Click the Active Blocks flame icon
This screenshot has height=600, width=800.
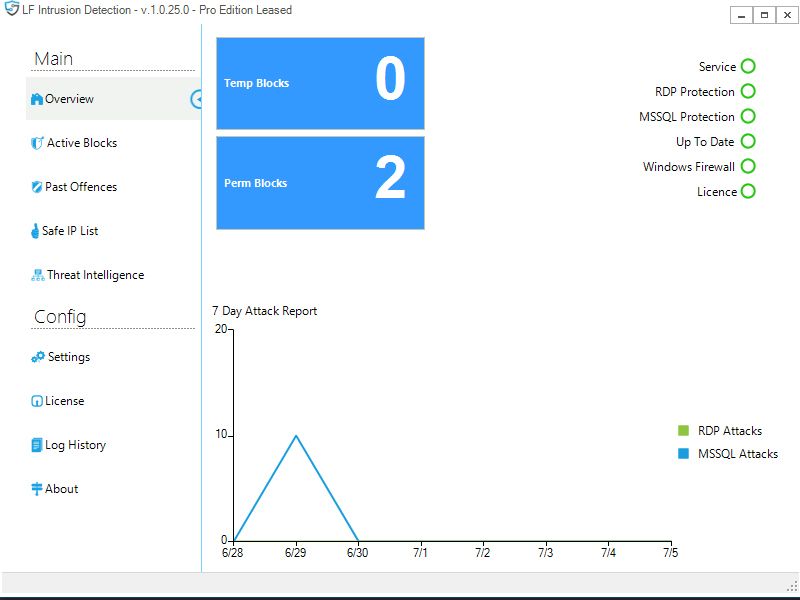35,143
